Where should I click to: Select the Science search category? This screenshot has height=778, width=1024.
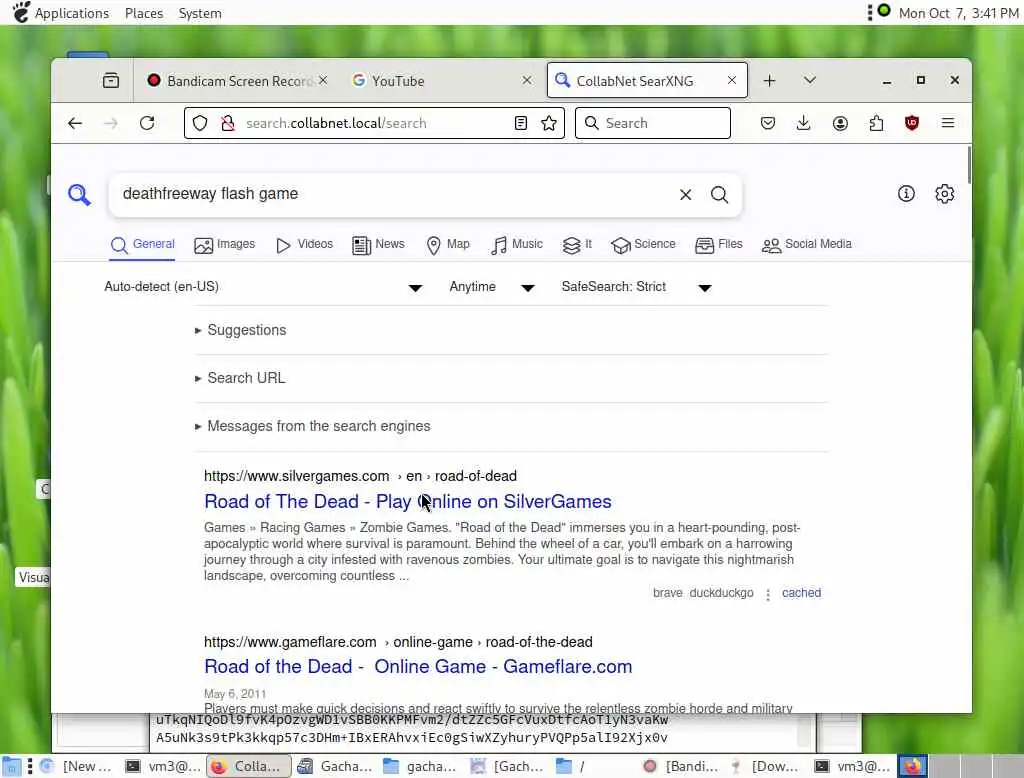click(x=643, y=244)
